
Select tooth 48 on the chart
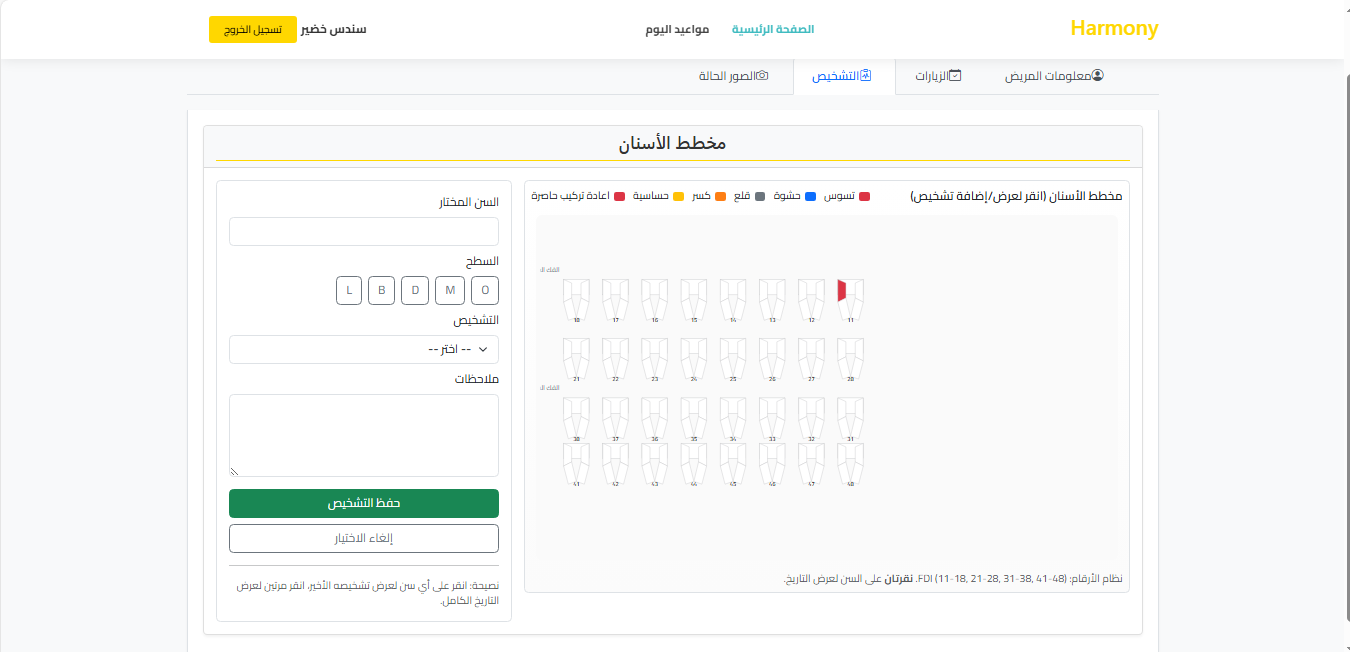point(850,462)
